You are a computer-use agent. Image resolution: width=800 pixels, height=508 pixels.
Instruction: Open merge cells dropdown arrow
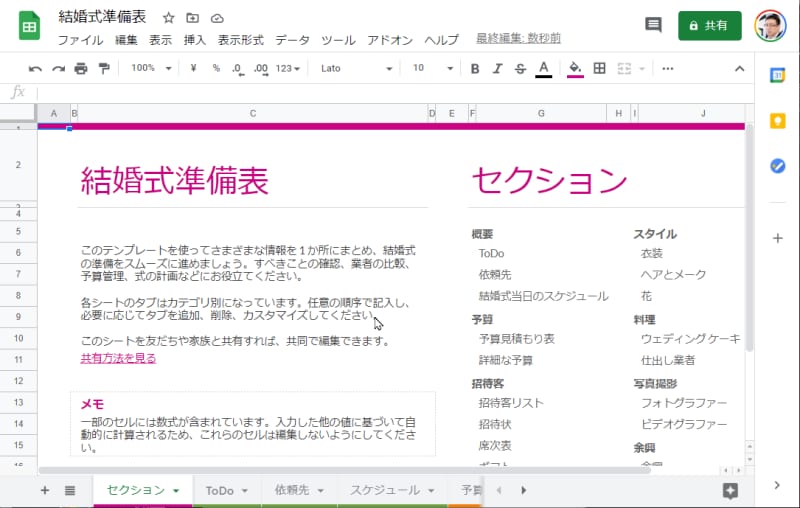(642, 68)
